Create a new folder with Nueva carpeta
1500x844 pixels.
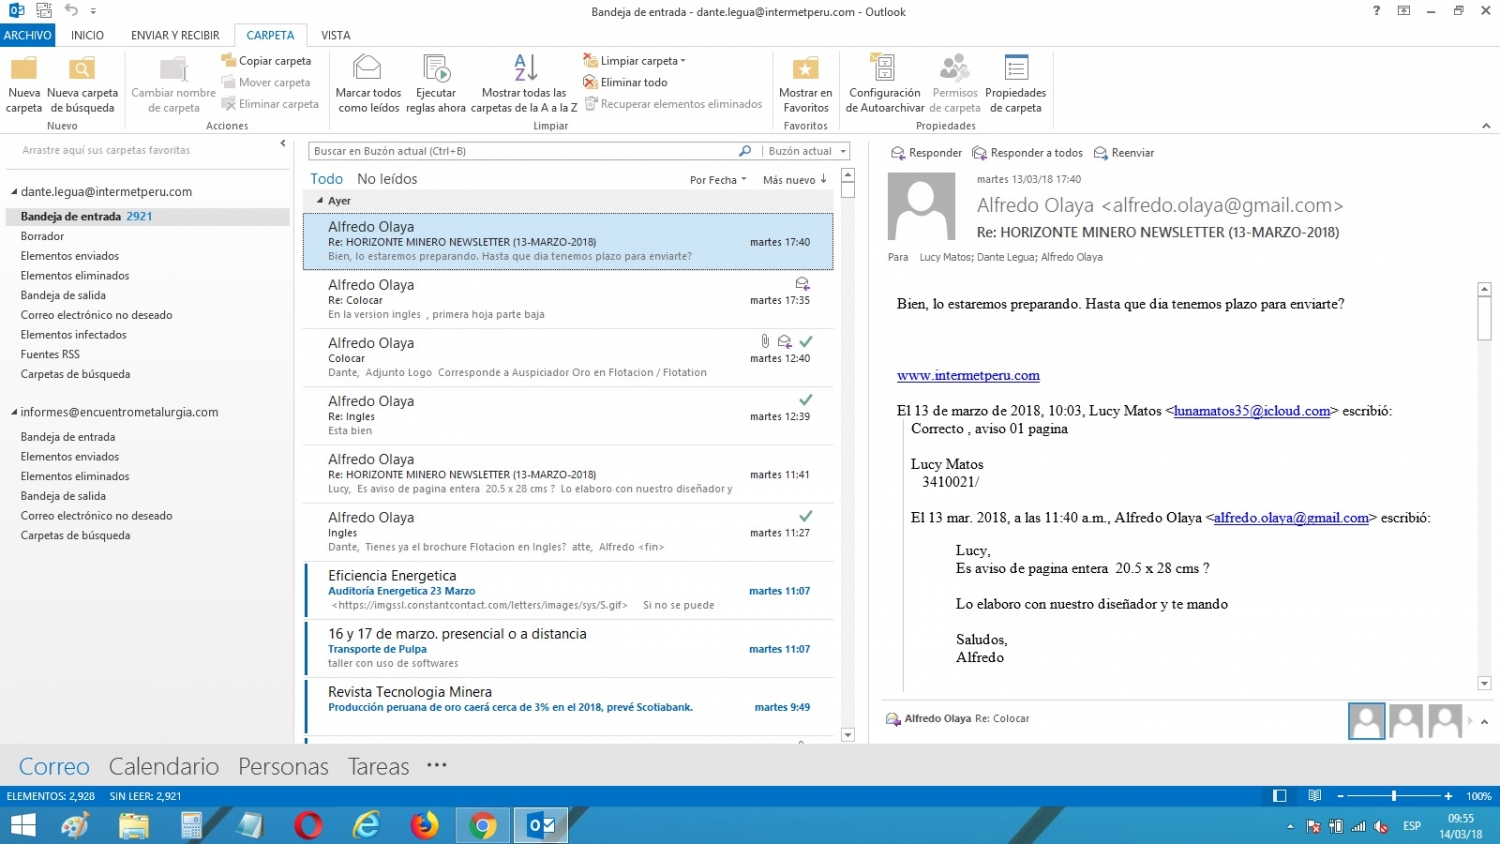(x=24, y=85)
